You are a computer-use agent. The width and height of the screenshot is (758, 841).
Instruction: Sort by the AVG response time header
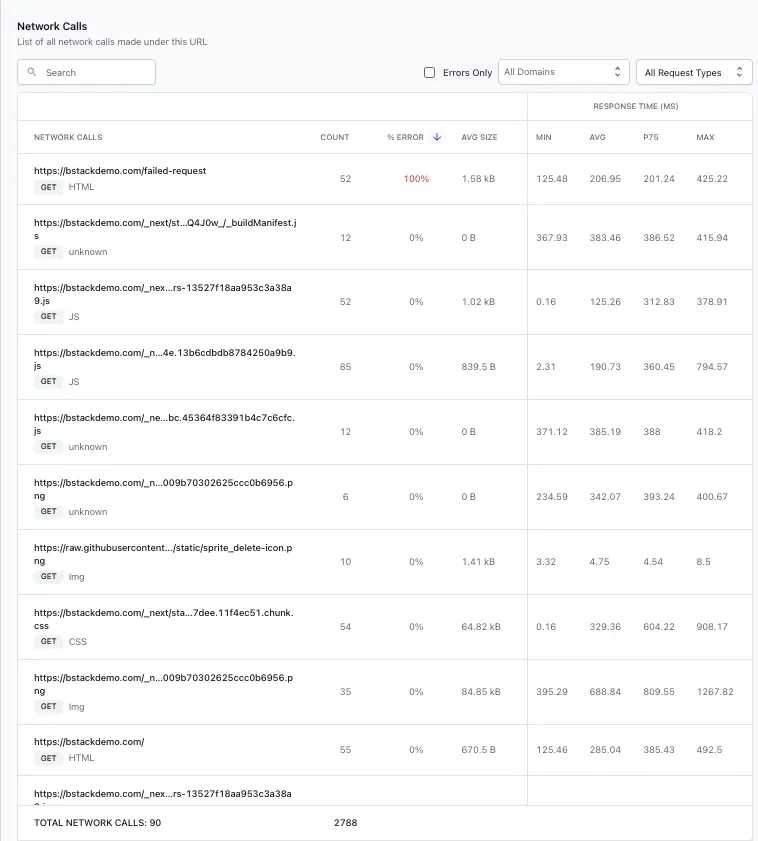pyautogui.click(x=597, y=137)
